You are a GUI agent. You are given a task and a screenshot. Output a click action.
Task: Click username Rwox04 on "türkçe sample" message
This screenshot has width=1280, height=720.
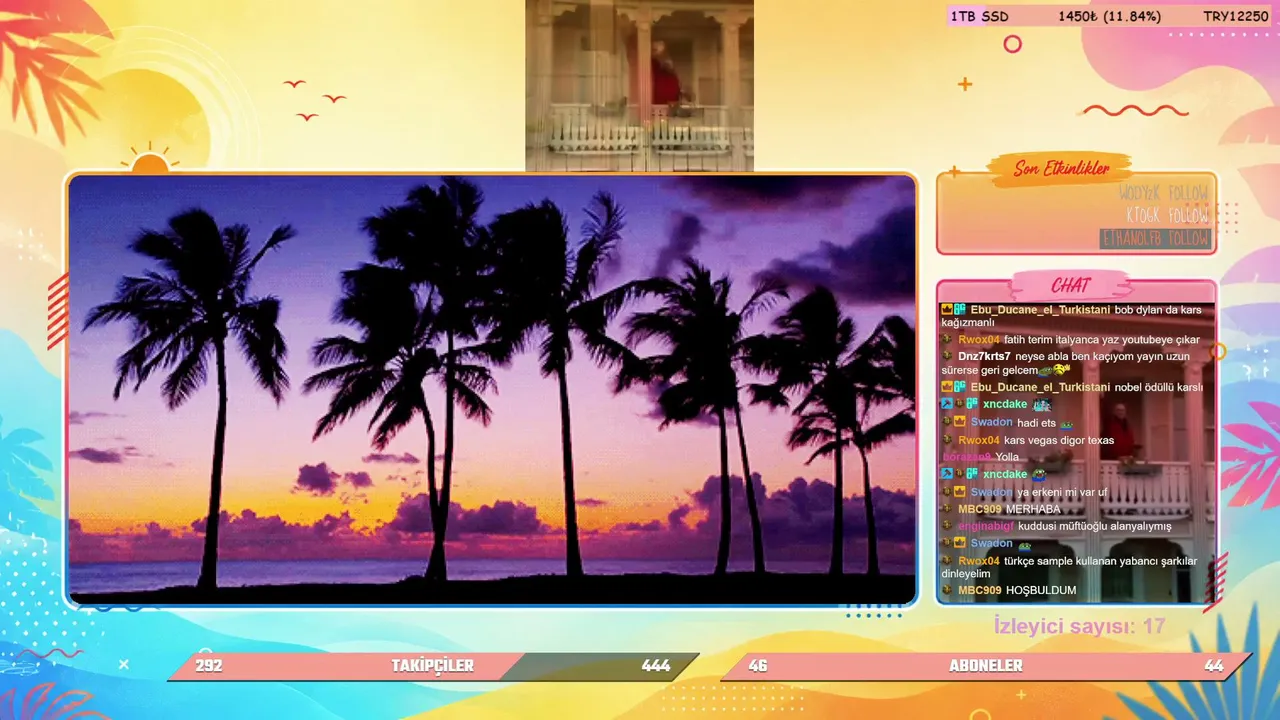(x=979, y=561)
